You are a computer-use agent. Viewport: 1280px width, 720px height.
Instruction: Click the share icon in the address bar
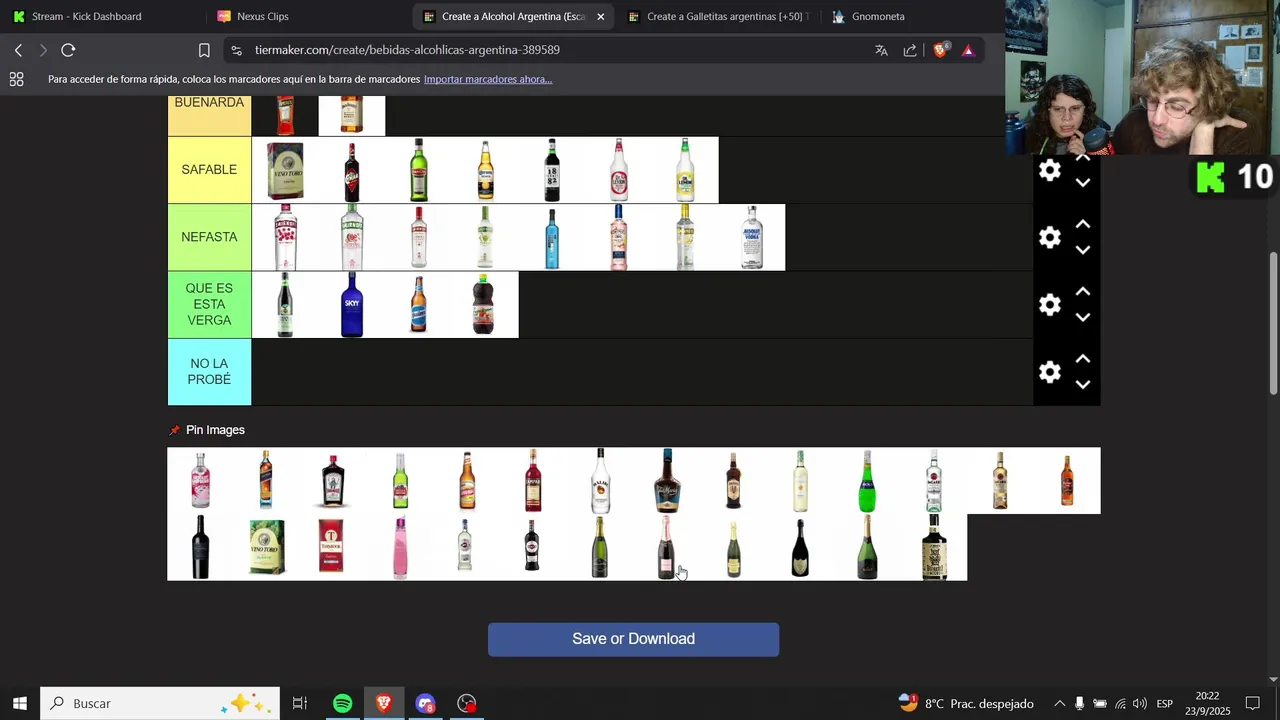tap(910, 50)
